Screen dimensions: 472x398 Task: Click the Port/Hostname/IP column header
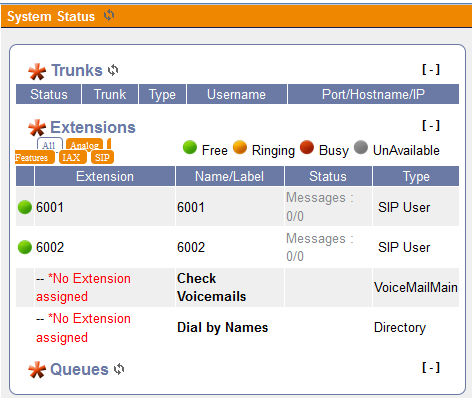373,94
